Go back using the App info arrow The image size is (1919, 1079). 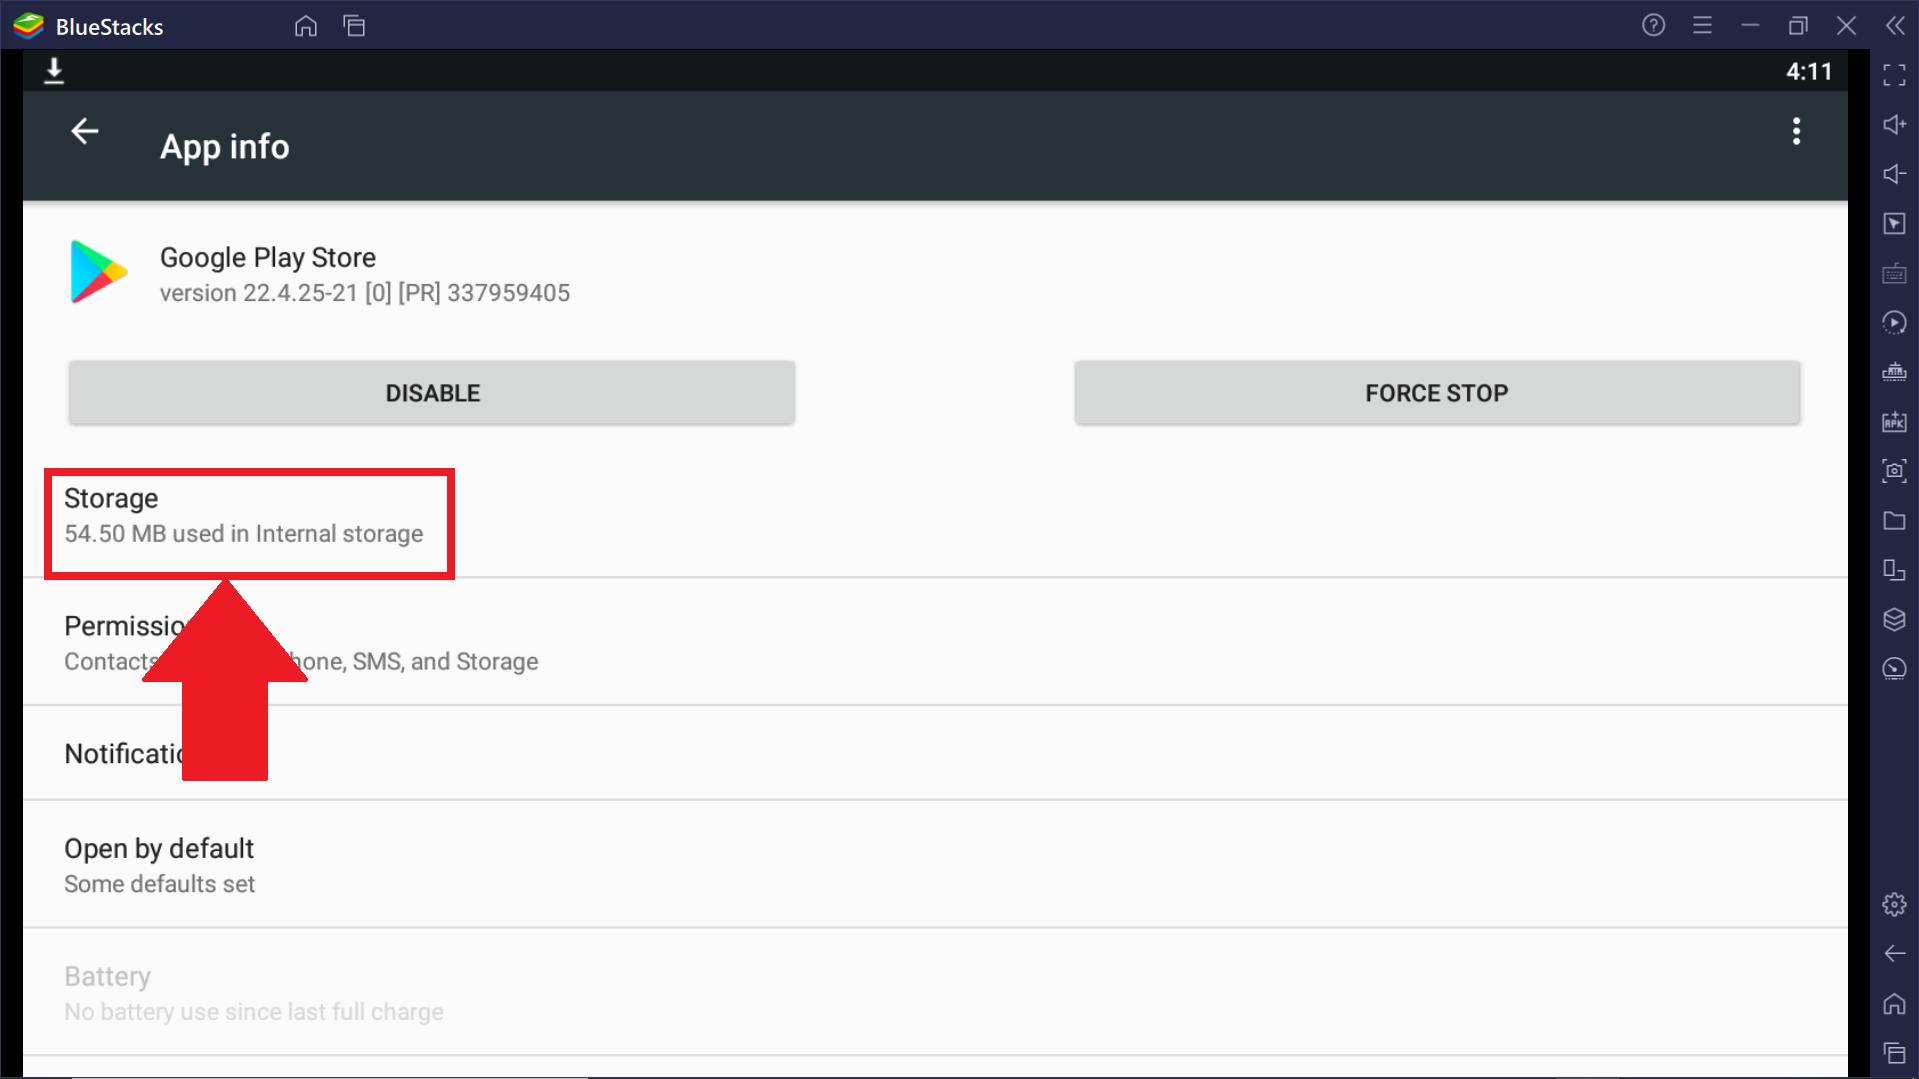pyautogui.click(x=85, y=131)
